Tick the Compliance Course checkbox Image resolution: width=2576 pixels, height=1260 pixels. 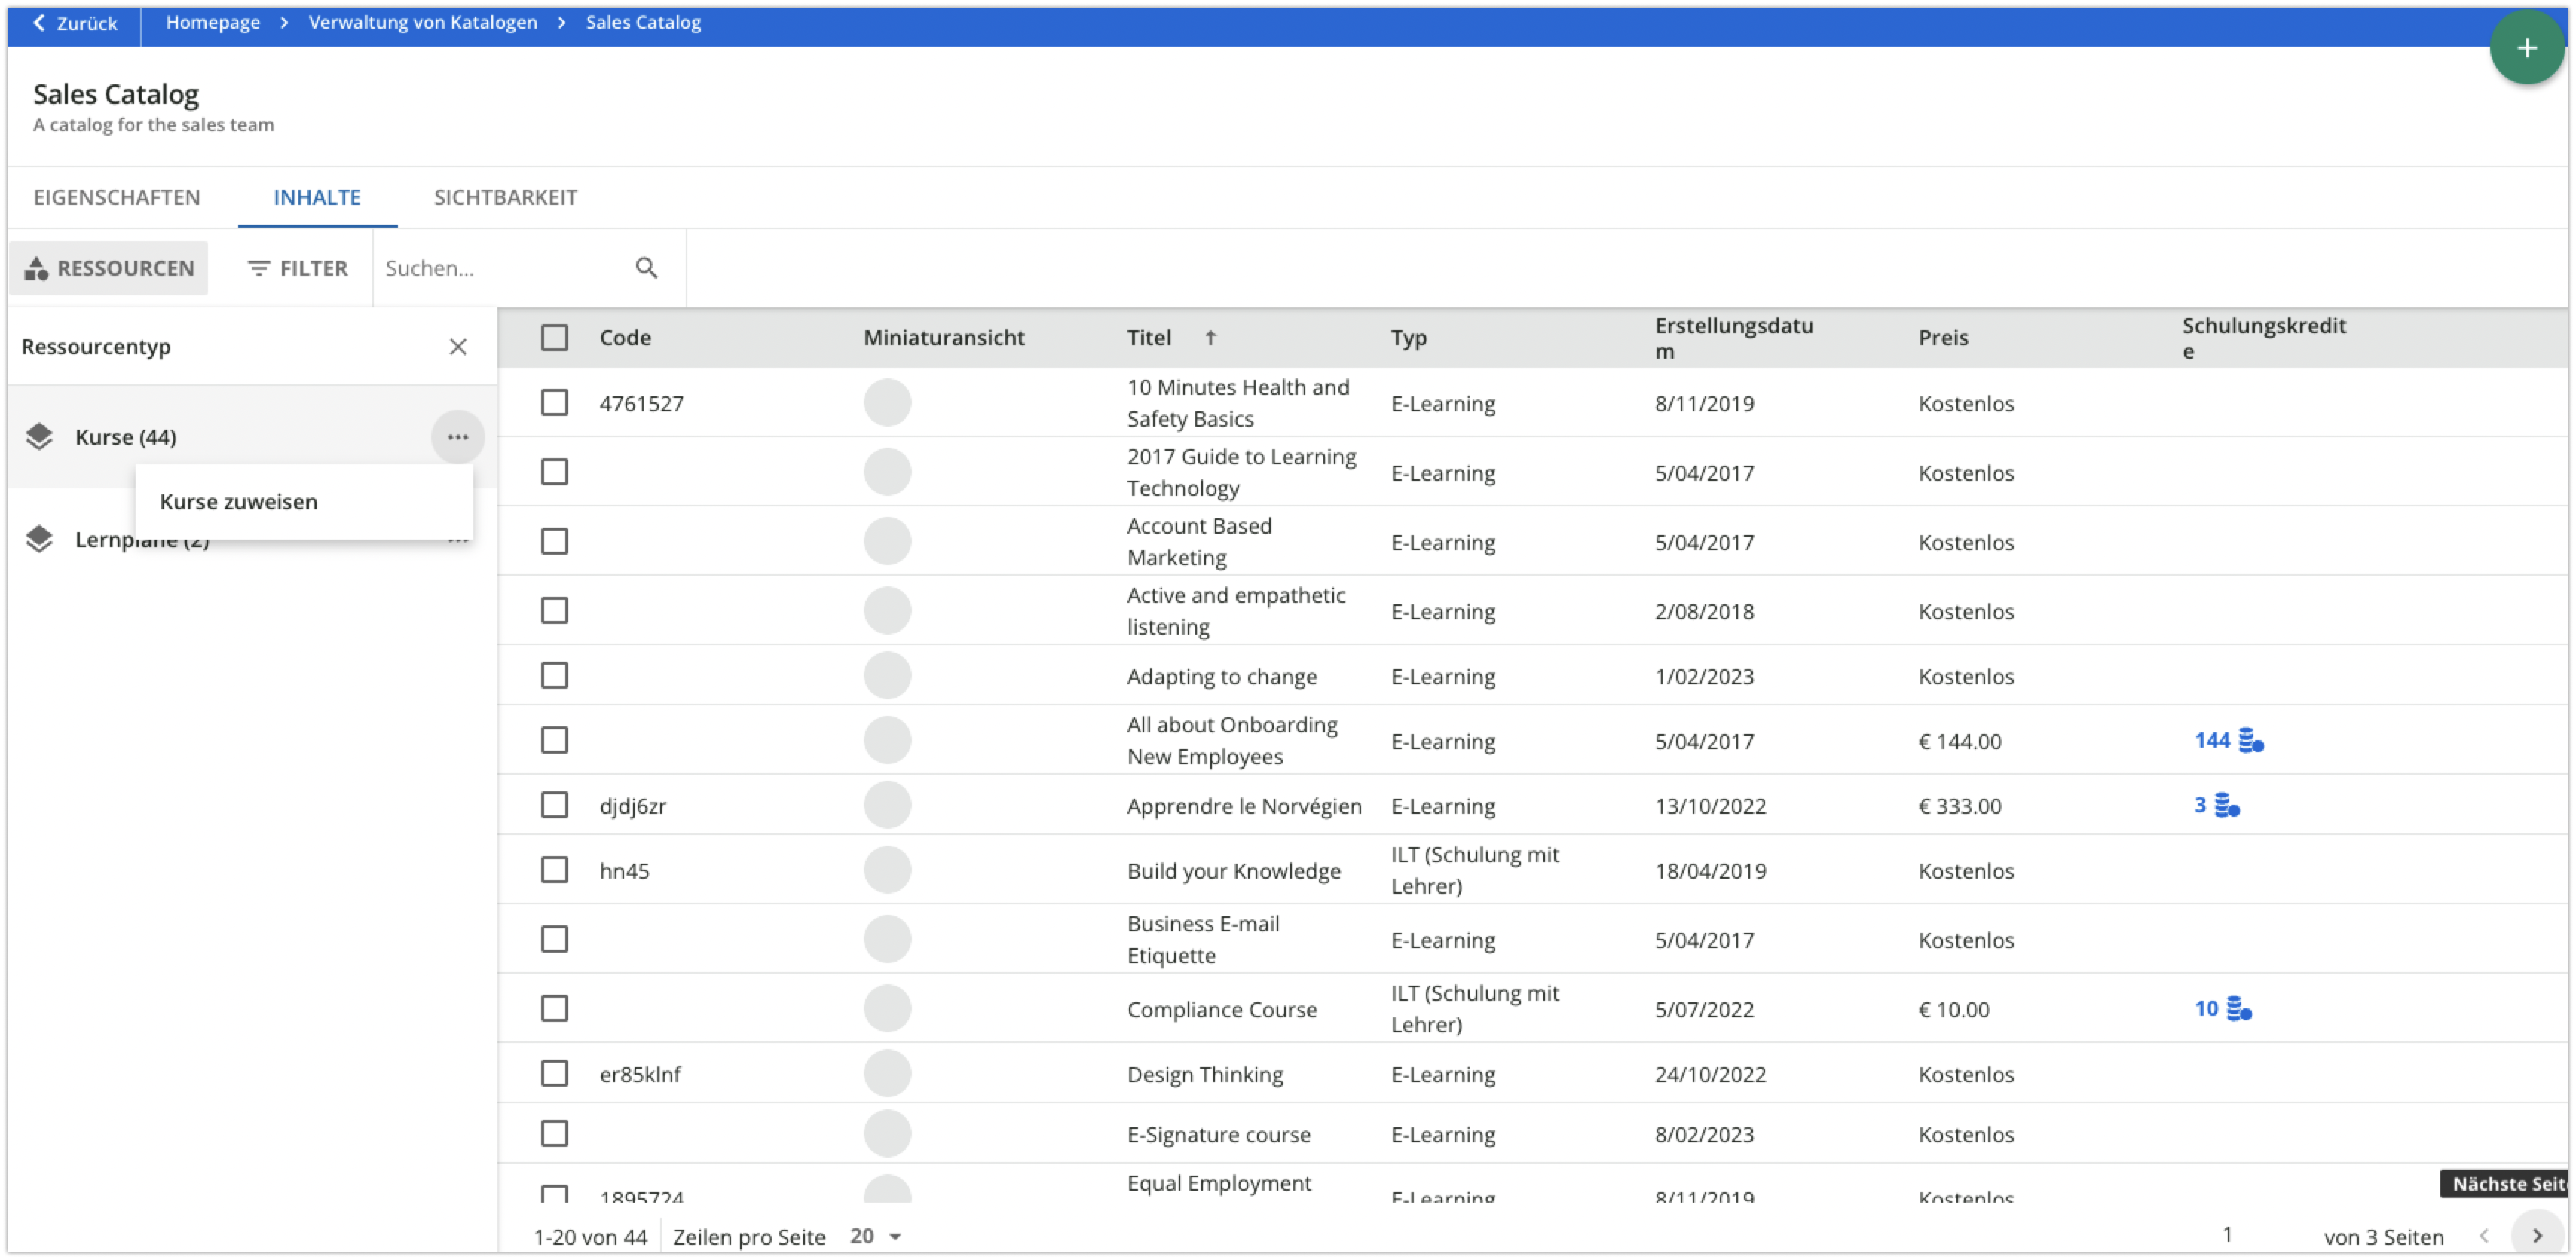point(554,1009)
